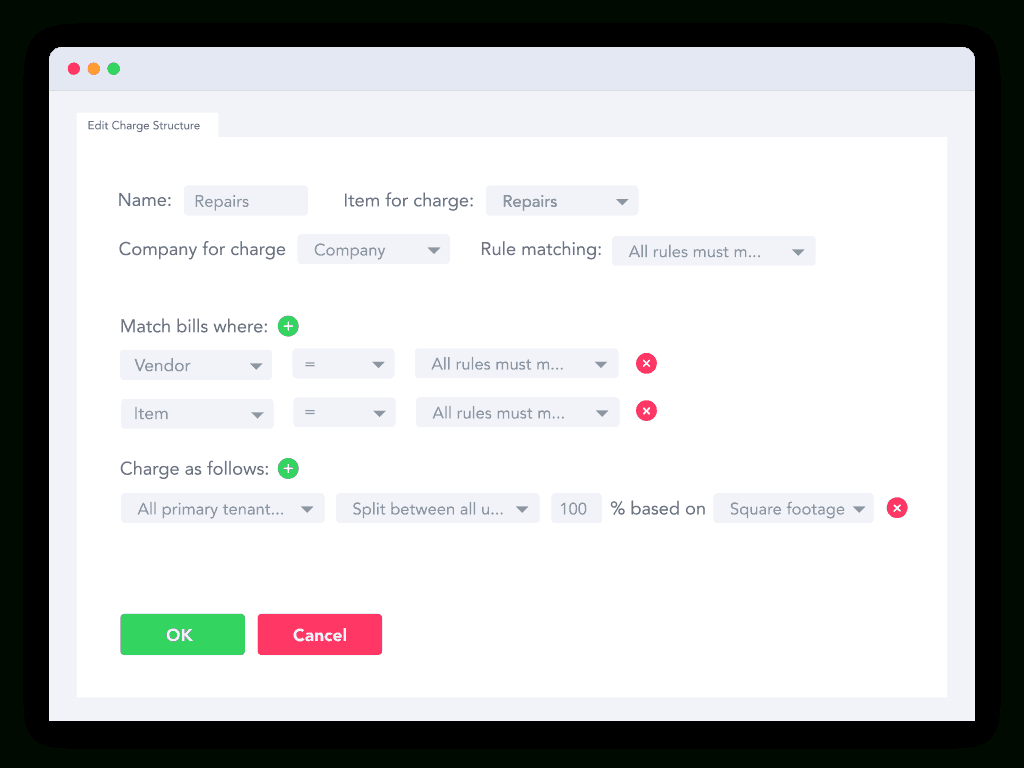Open the Item row value dropdown
1024x768 pixels.
point(517,413)
